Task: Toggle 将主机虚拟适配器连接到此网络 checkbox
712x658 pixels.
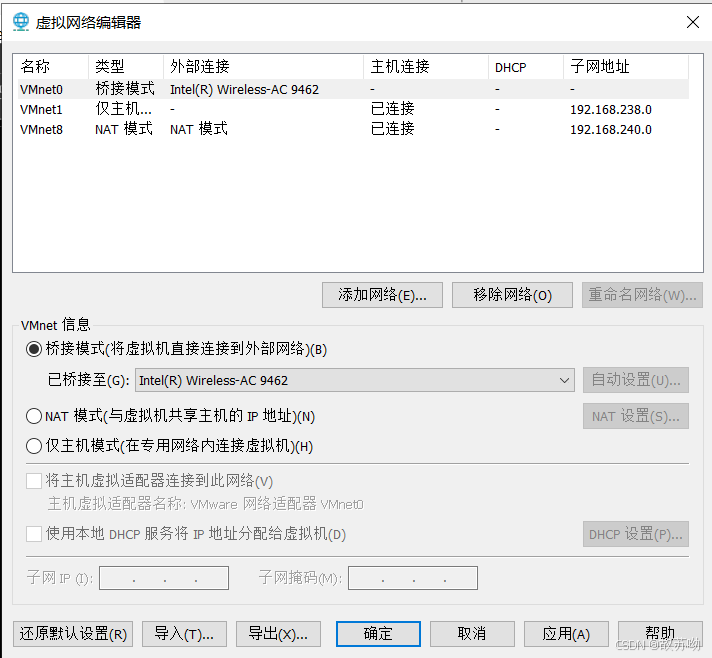Action: point(34,481)
